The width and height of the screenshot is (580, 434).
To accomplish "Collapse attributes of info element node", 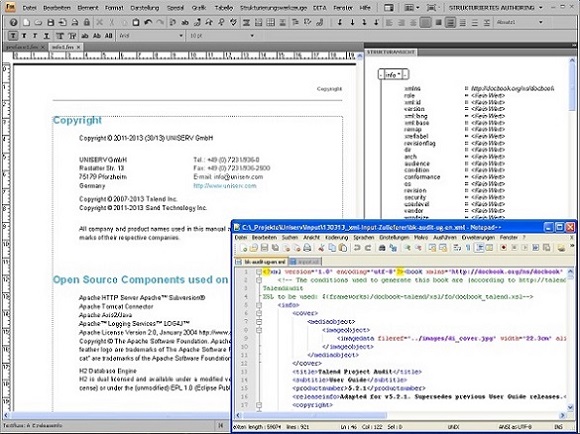I will 405,75.
